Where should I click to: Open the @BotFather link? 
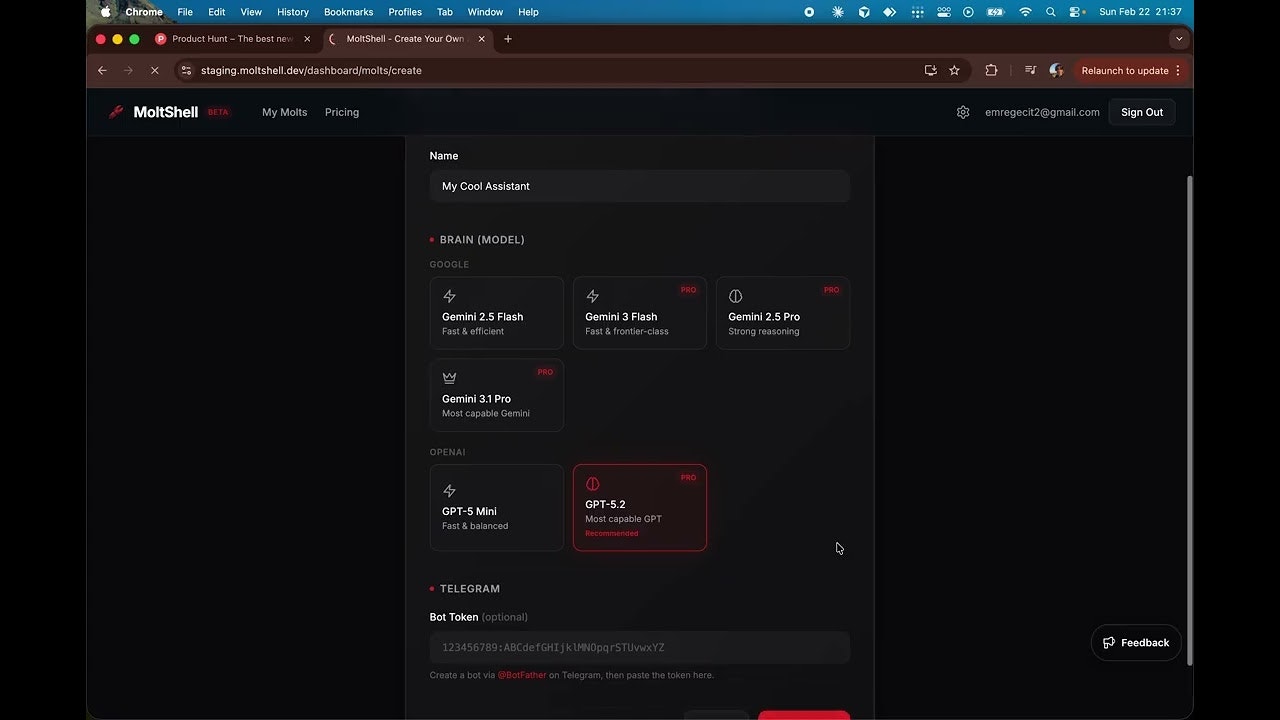522,675
